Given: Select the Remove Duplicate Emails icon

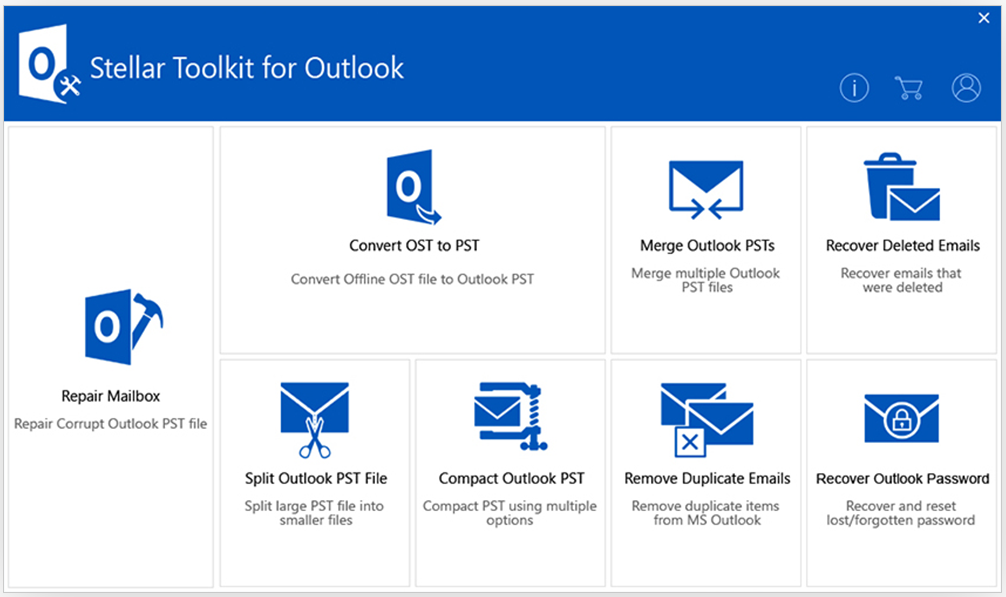Looking at the screenshot, I should [706, 419].
